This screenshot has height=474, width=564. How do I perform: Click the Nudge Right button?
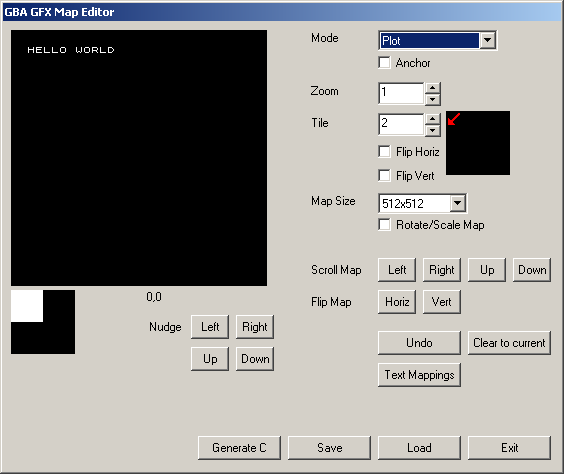[x=255, y=327]
